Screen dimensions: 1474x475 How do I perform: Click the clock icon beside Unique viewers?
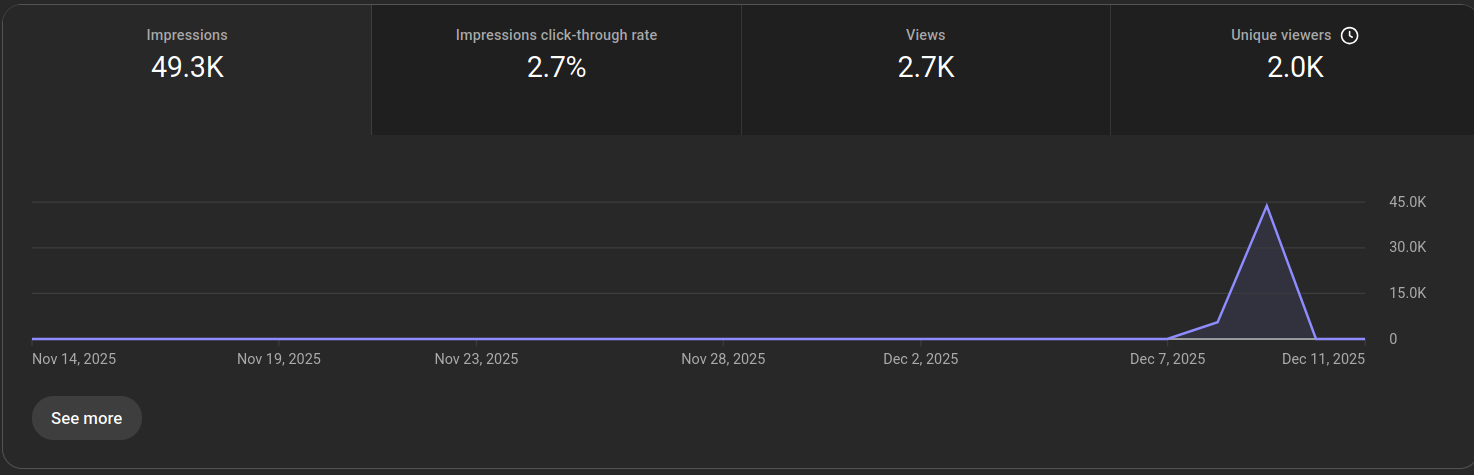click(1349, 36)
